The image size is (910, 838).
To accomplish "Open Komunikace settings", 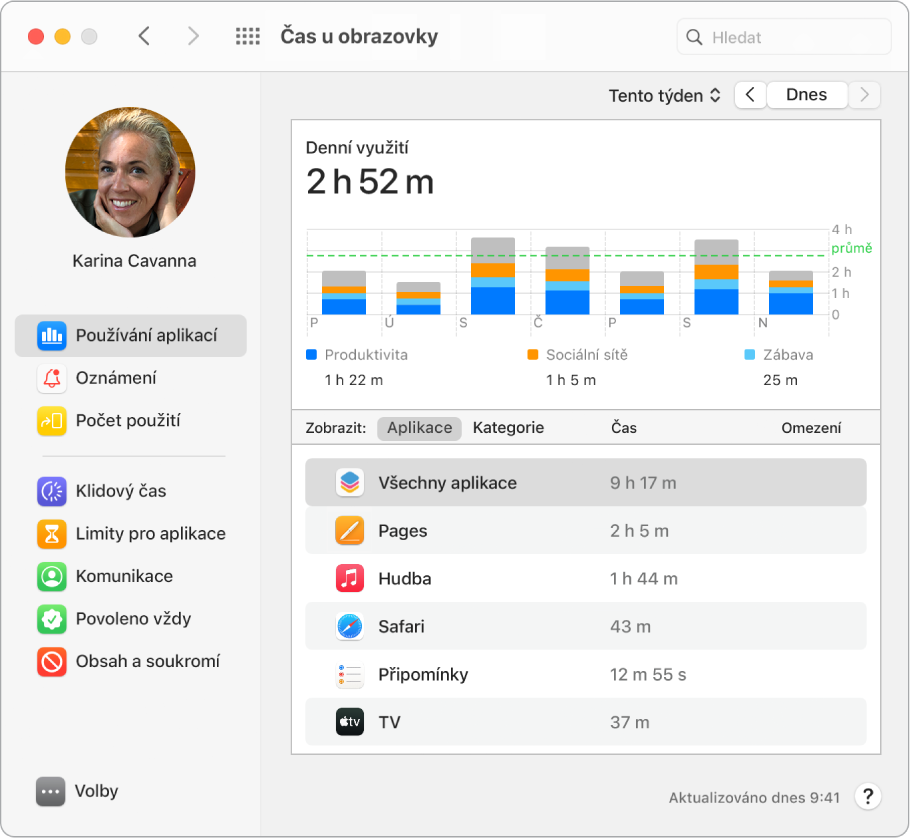I will (124, 576).
